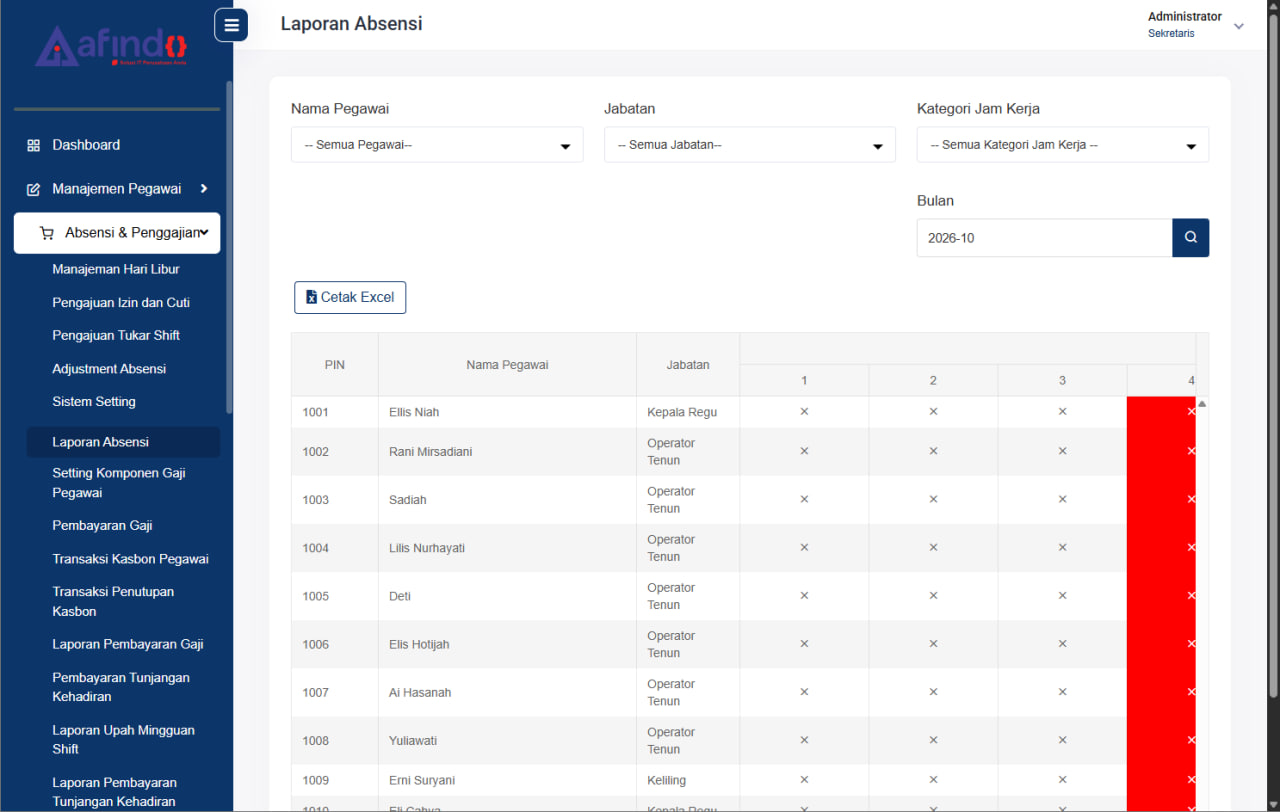Open the Kategori Jam Kerja dropdown

pos(1063,145)
